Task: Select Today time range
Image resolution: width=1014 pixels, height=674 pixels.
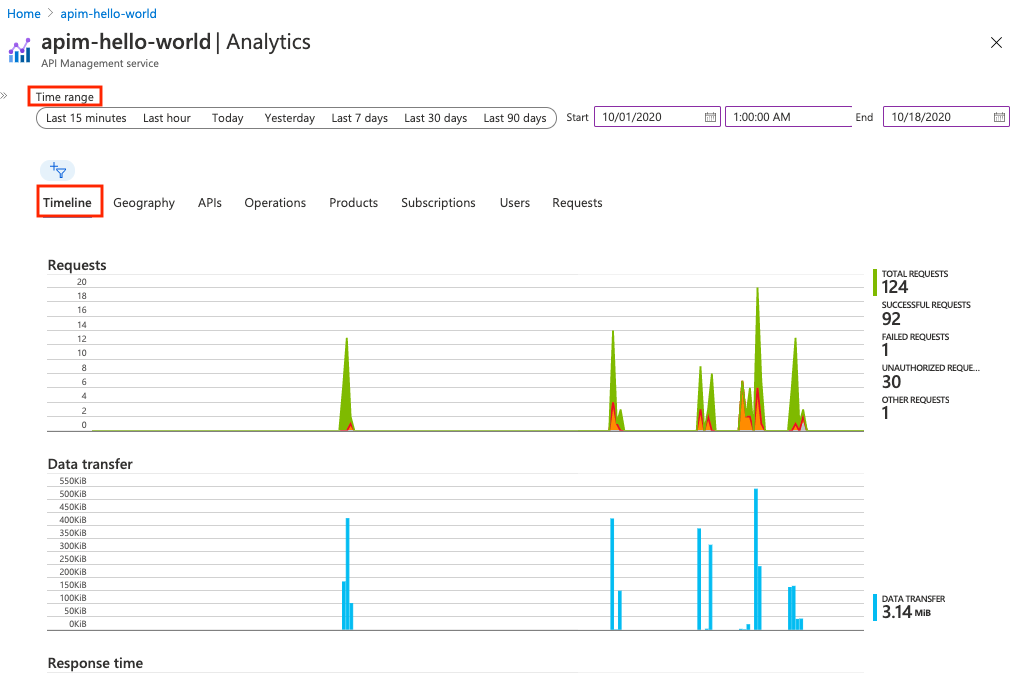Action: click(228, 118)
